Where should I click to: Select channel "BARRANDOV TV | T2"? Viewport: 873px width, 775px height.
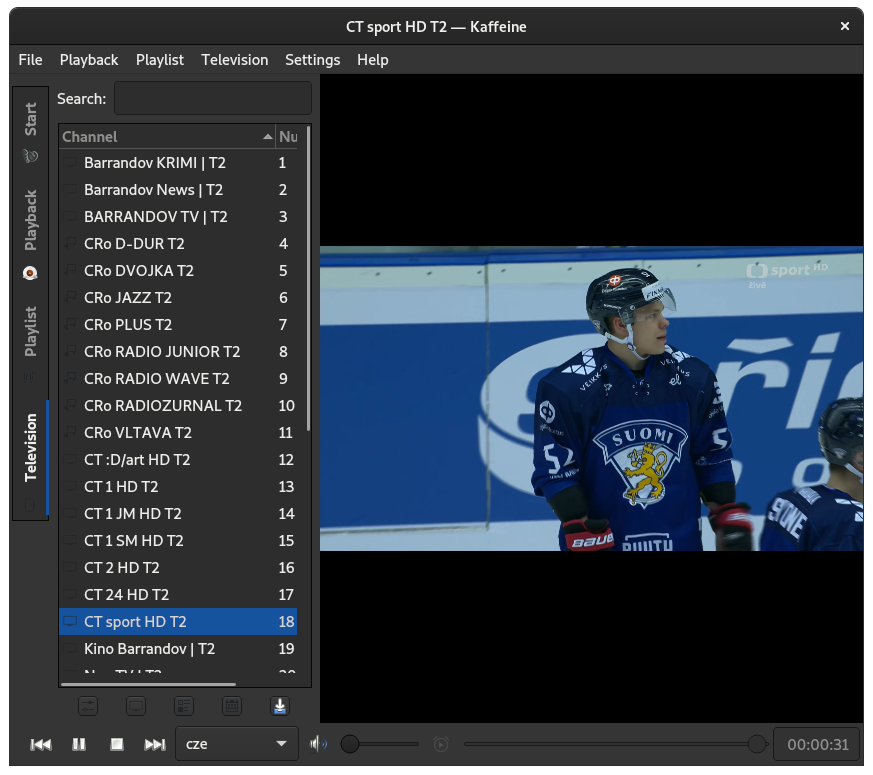tap(178, 217)
